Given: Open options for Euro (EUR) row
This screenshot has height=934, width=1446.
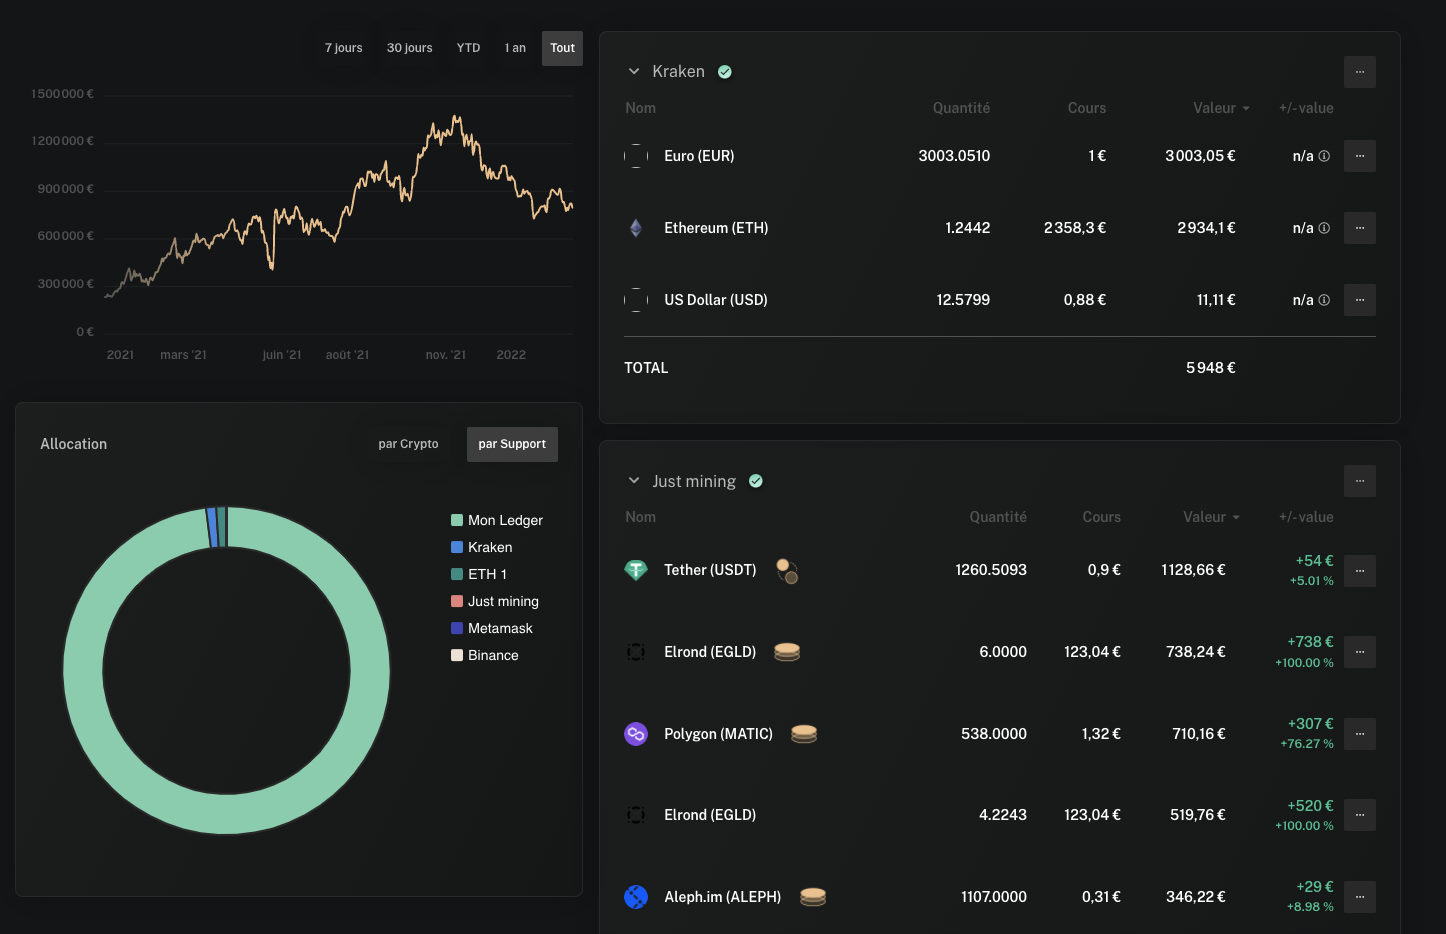Looking at the screenshot, I should click(1360, 156).
